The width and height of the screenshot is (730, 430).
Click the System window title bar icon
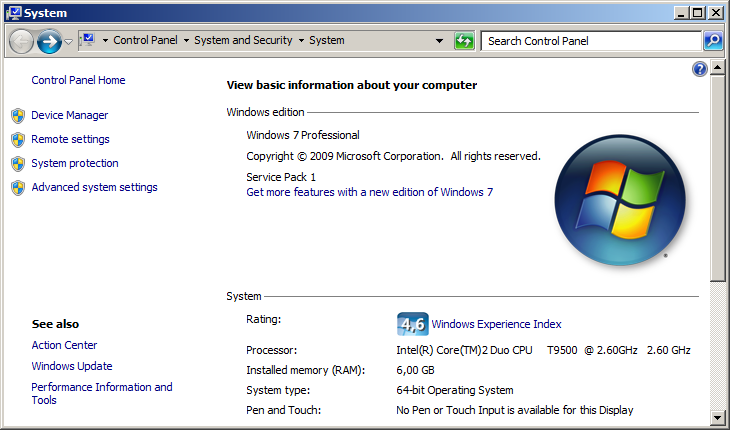pos(14,13)
